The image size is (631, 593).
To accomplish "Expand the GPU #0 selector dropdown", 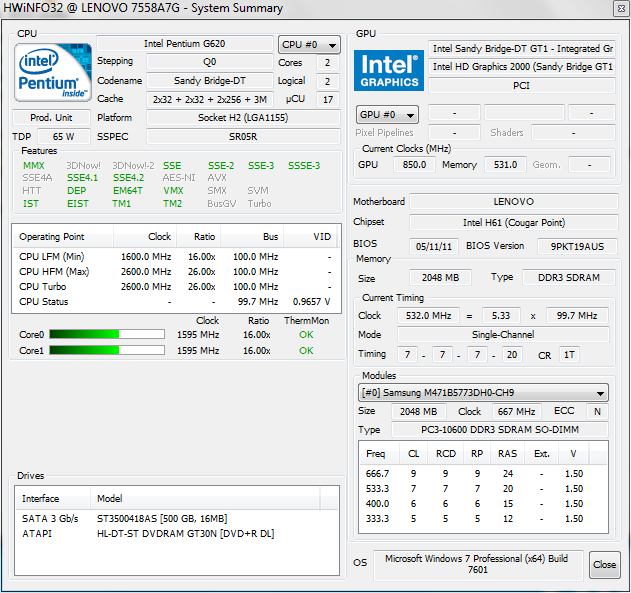I will (387, 115).
